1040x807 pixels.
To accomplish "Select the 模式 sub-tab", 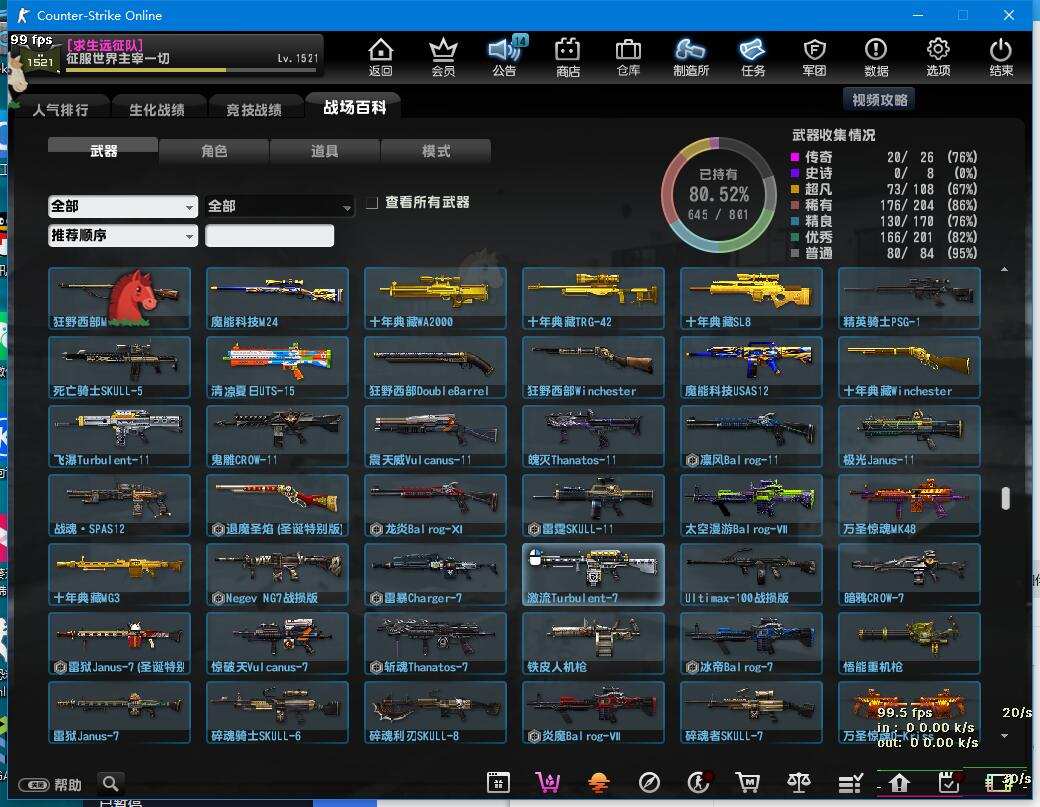I will [436, 151].
